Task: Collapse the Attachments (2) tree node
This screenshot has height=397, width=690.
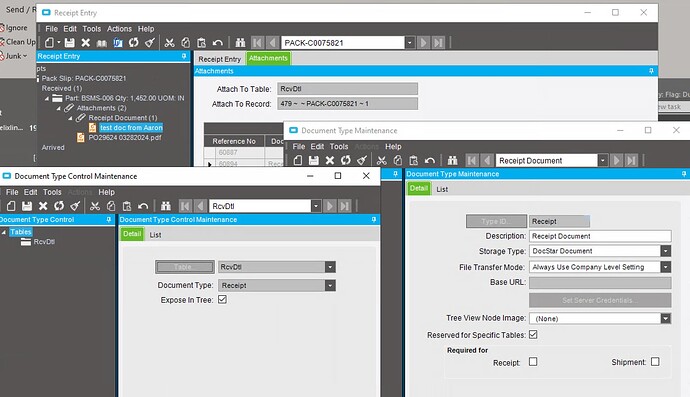Action: [x=59, y=108]
